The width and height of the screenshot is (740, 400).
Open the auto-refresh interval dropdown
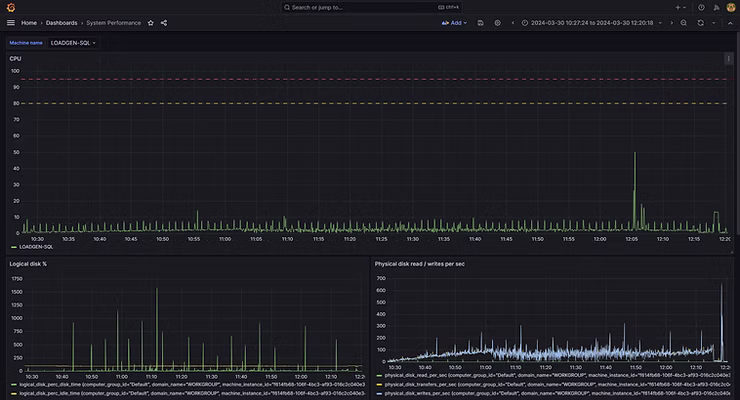click(x=714, y=23)
